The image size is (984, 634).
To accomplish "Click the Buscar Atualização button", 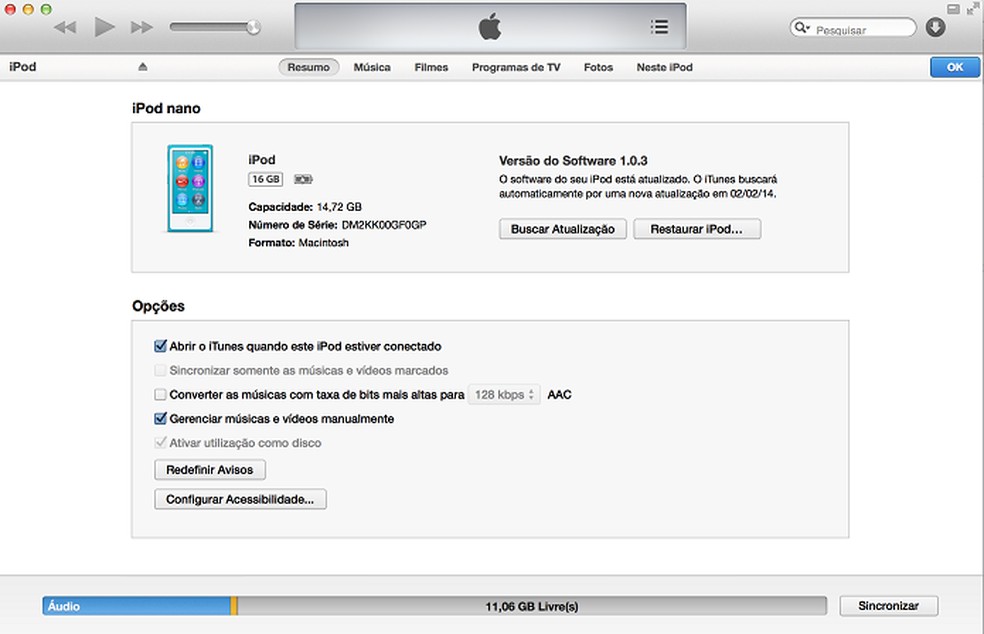I will tap(562, 228).
